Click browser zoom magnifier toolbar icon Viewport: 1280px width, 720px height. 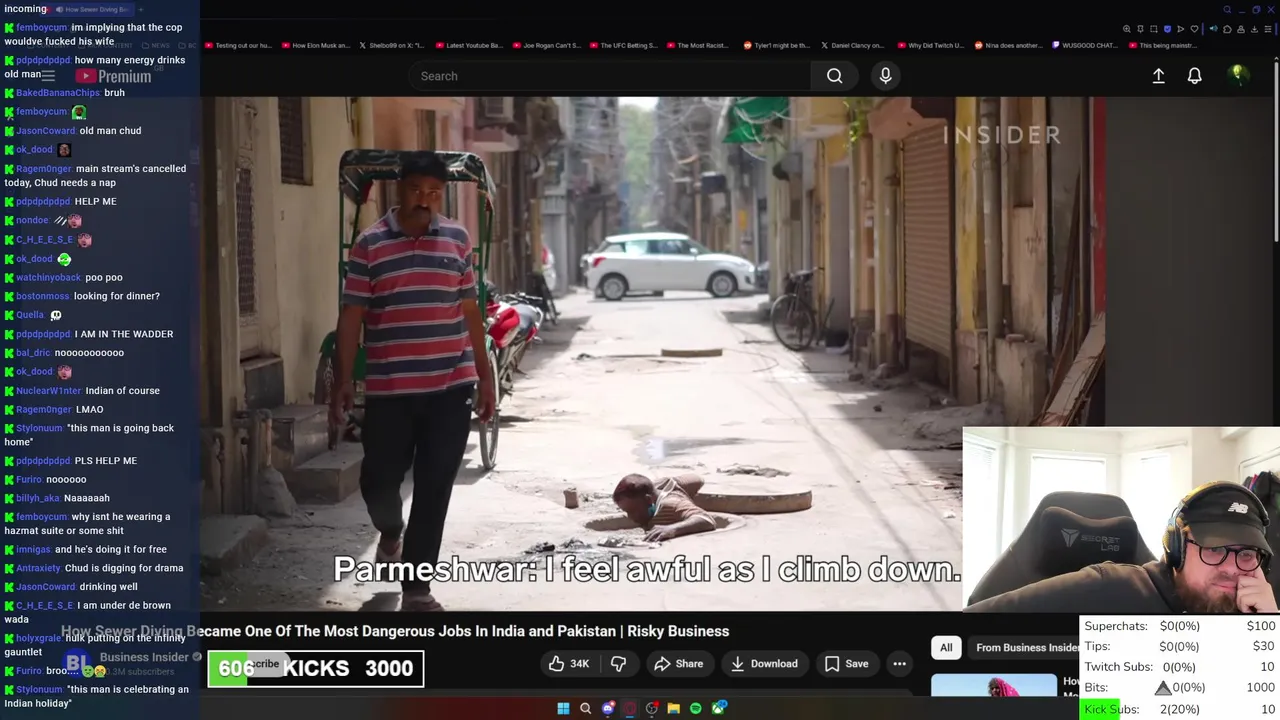[1127, 29]
